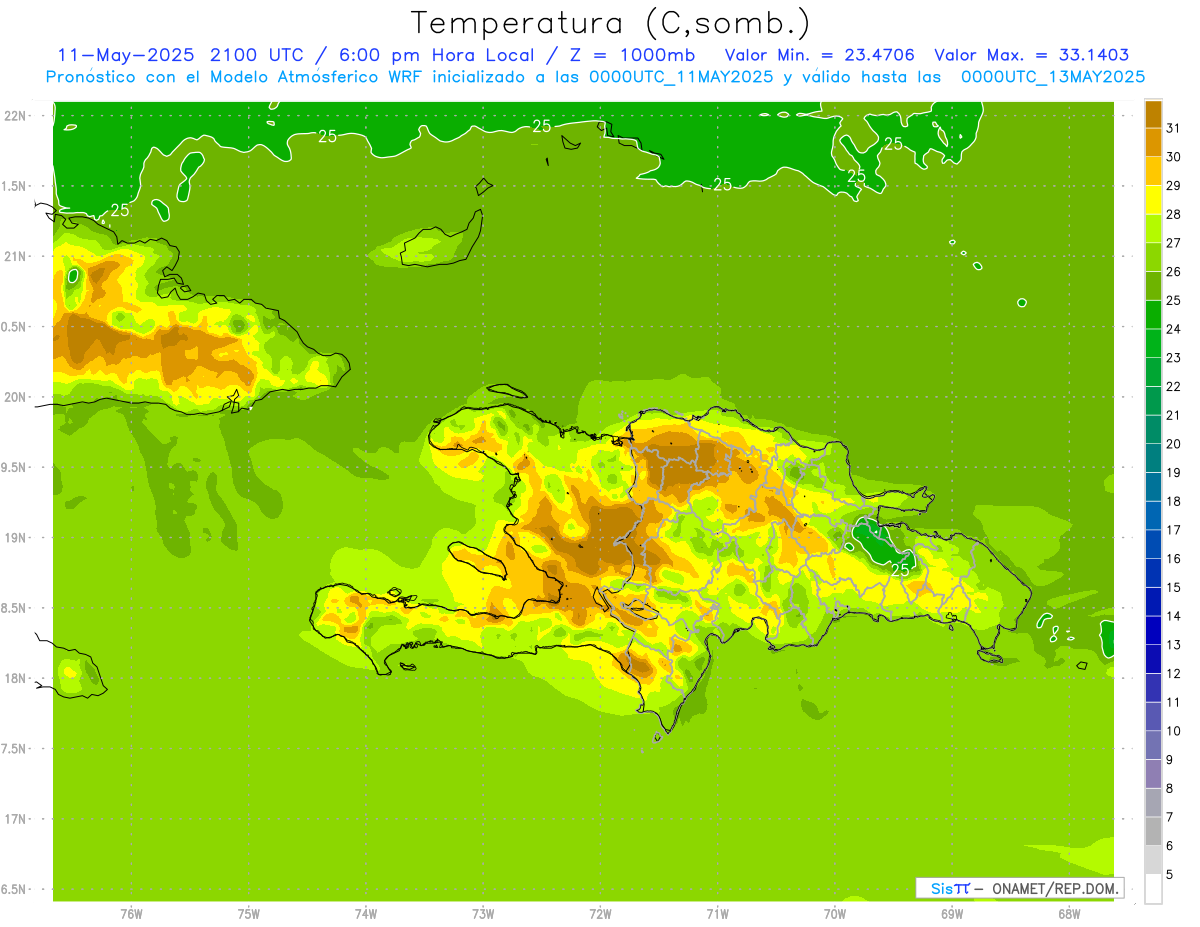Click the '18N' latitude axis label

16,678
